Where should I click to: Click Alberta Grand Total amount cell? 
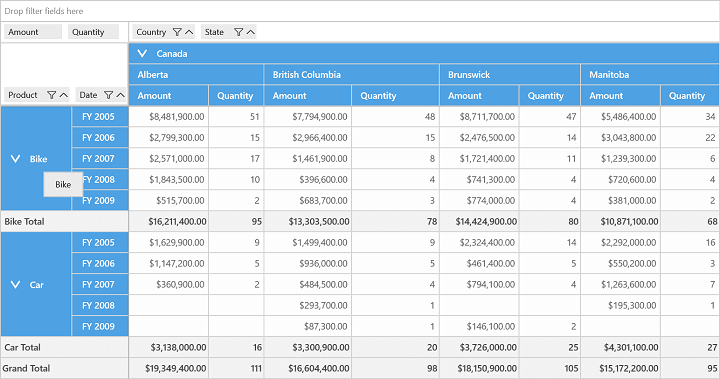[x=169, y=368]
